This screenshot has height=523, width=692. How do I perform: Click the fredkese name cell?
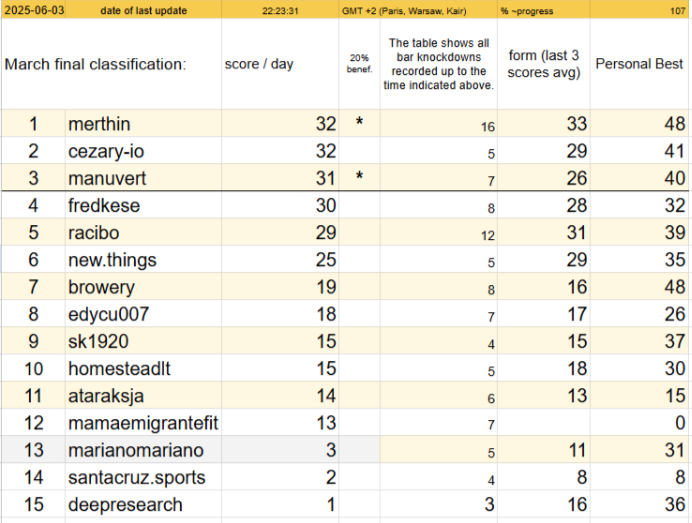coord(143,205)
